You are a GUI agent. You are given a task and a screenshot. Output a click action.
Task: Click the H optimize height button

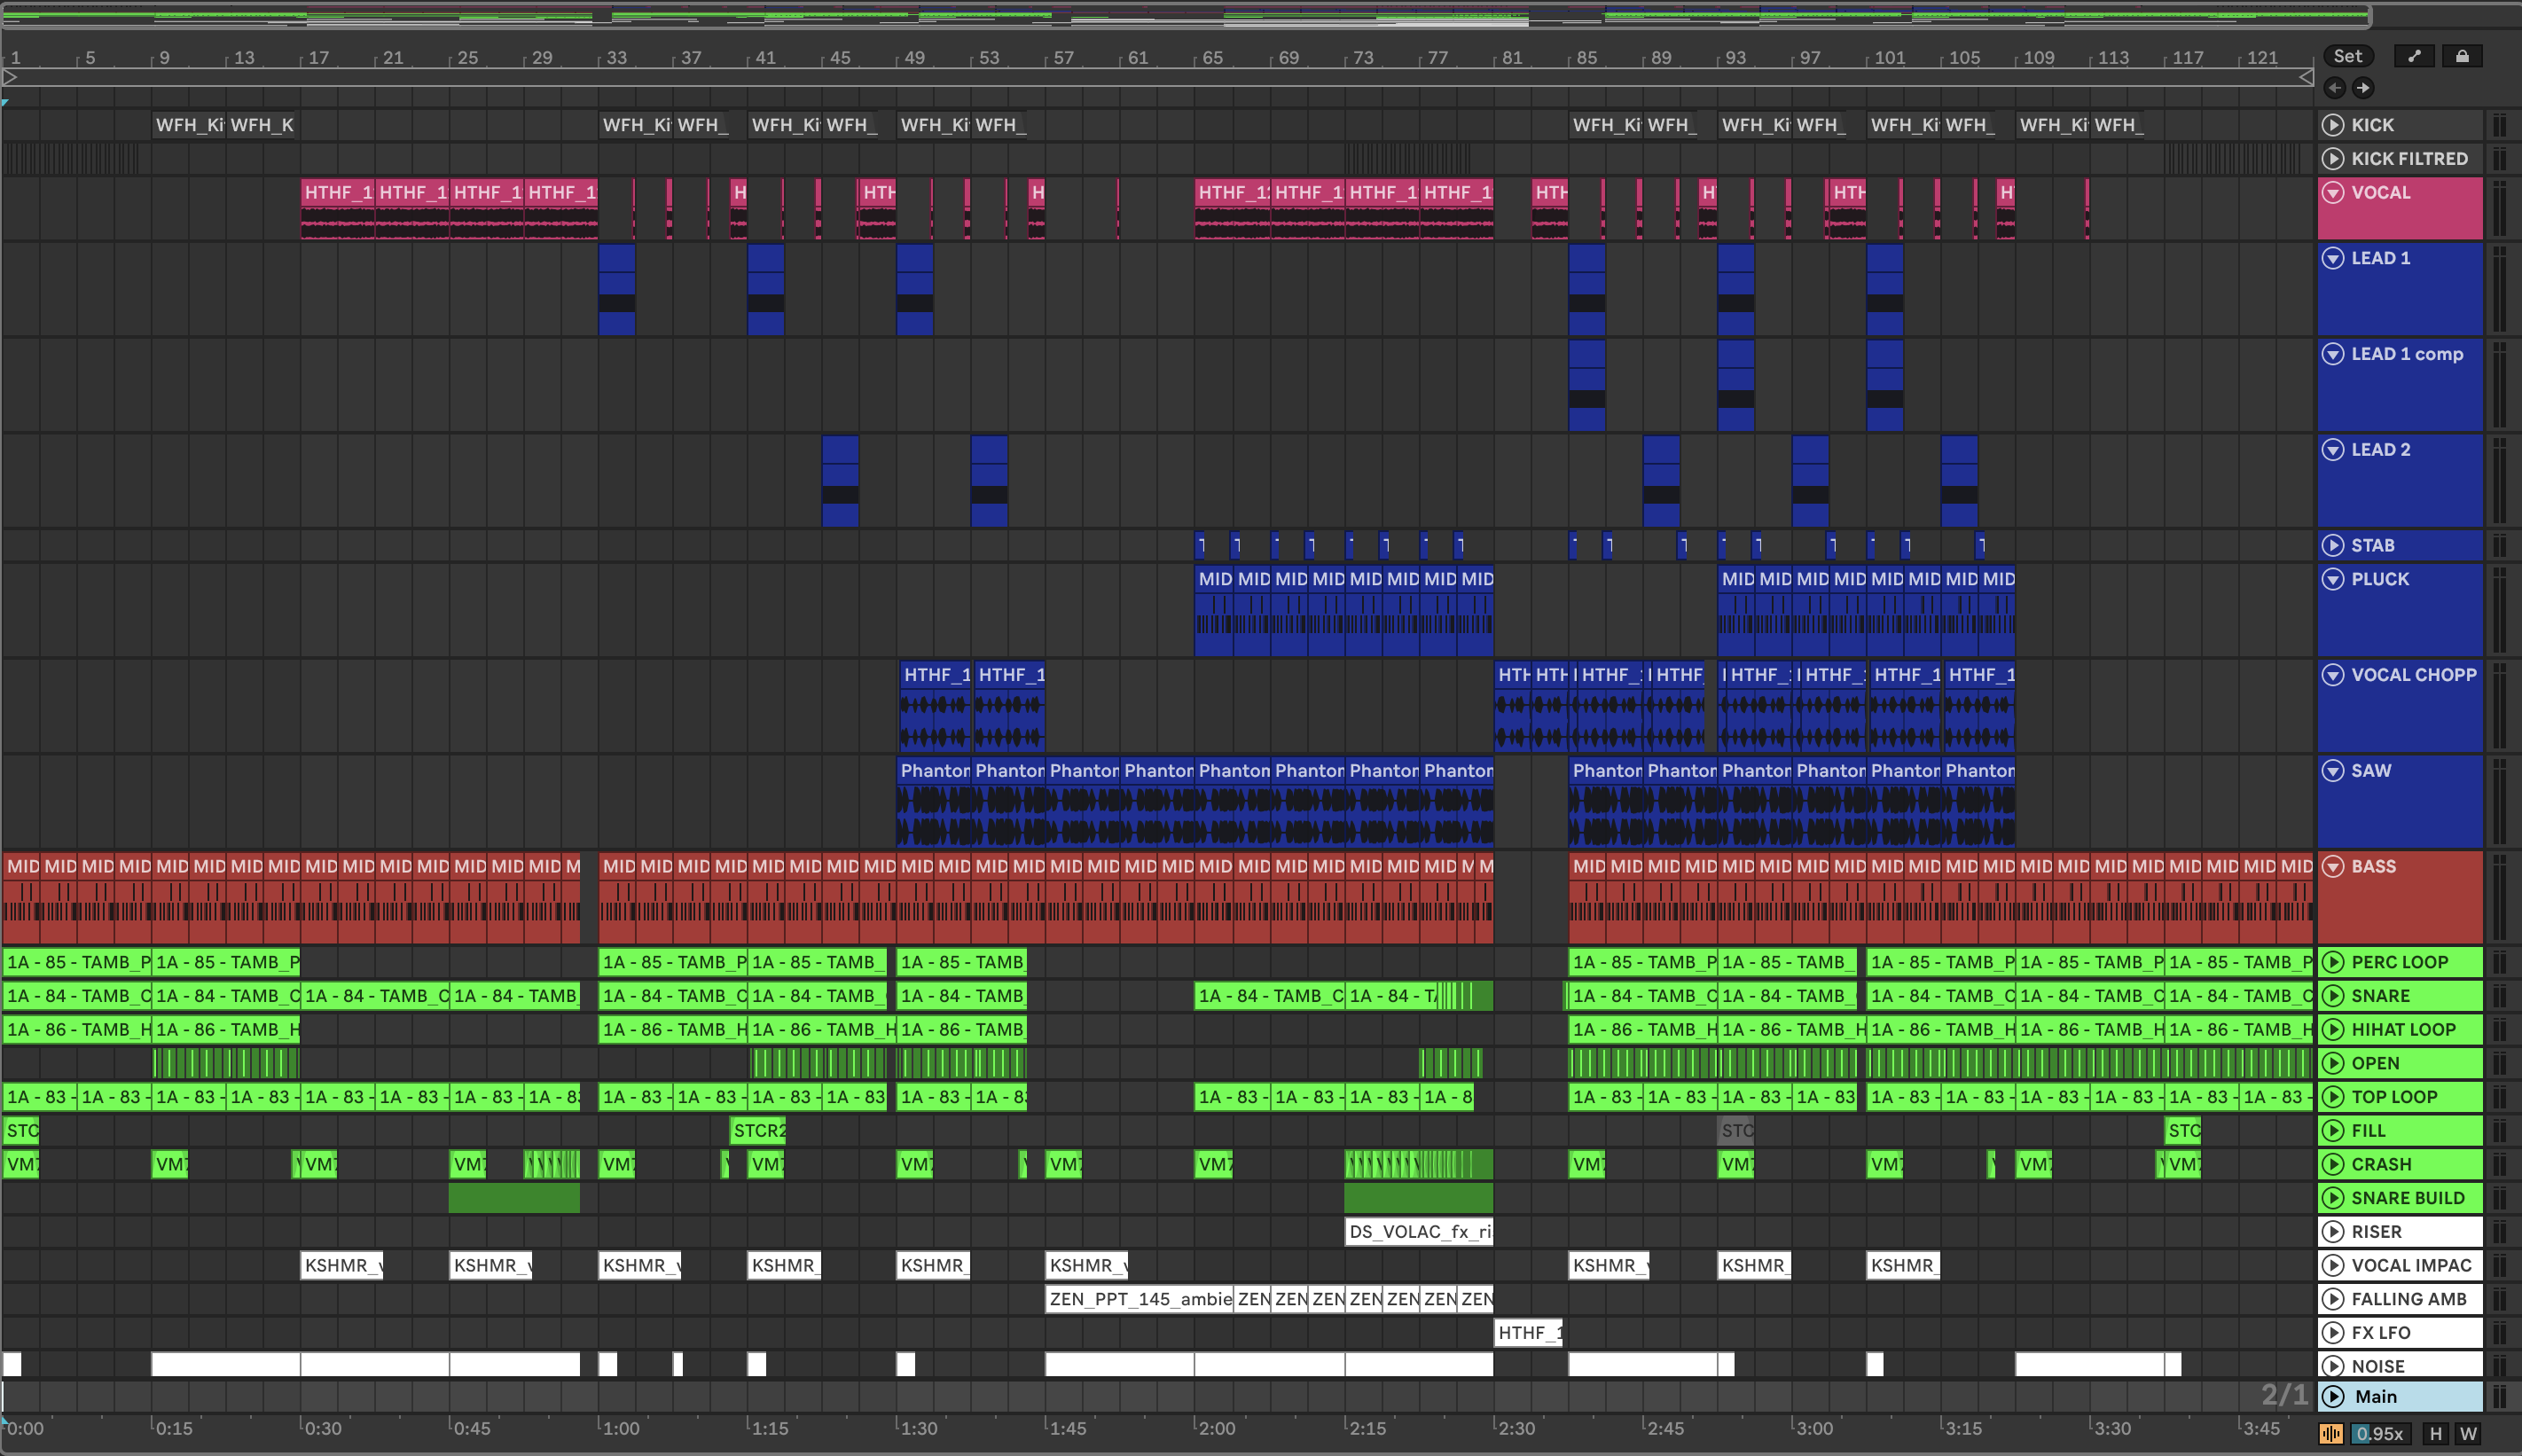[2436, 1433]
